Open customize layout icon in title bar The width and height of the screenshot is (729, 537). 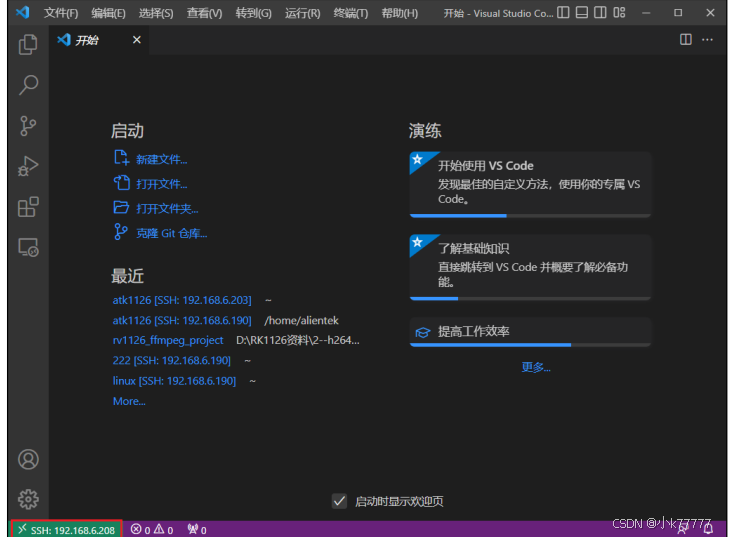coord(619,13)
